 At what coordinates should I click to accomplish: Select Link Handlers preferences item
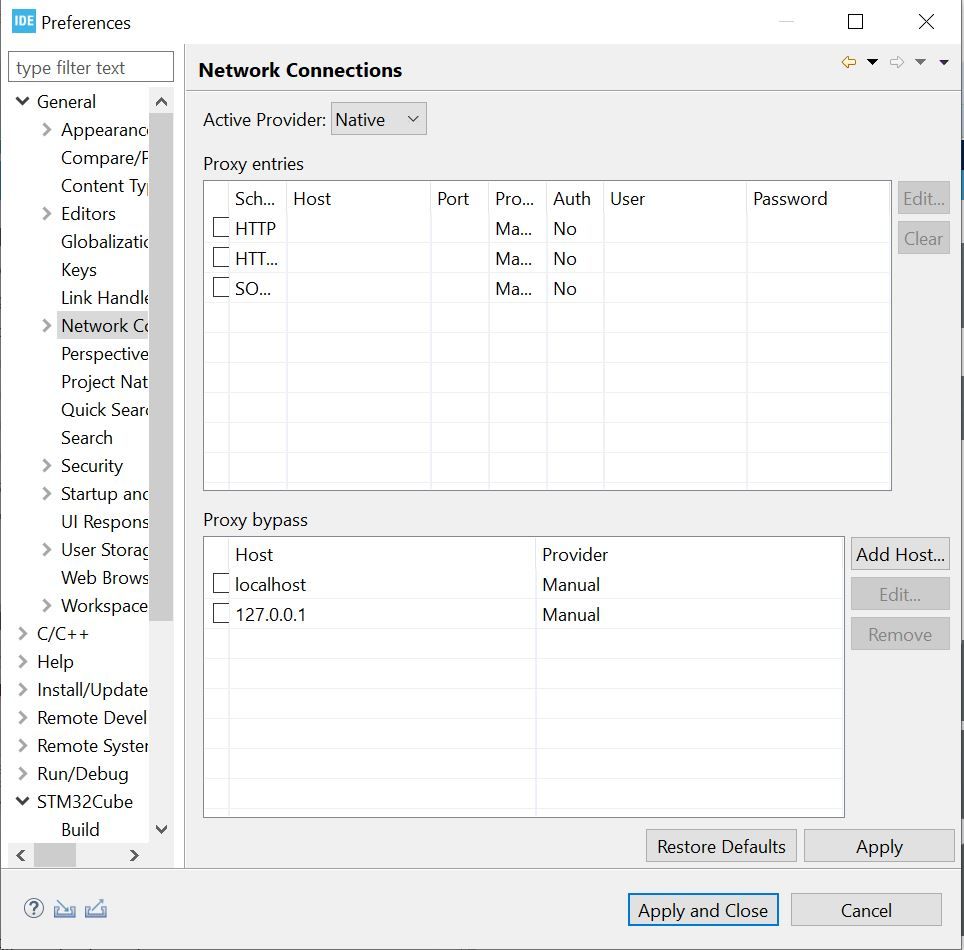(104, 298)
